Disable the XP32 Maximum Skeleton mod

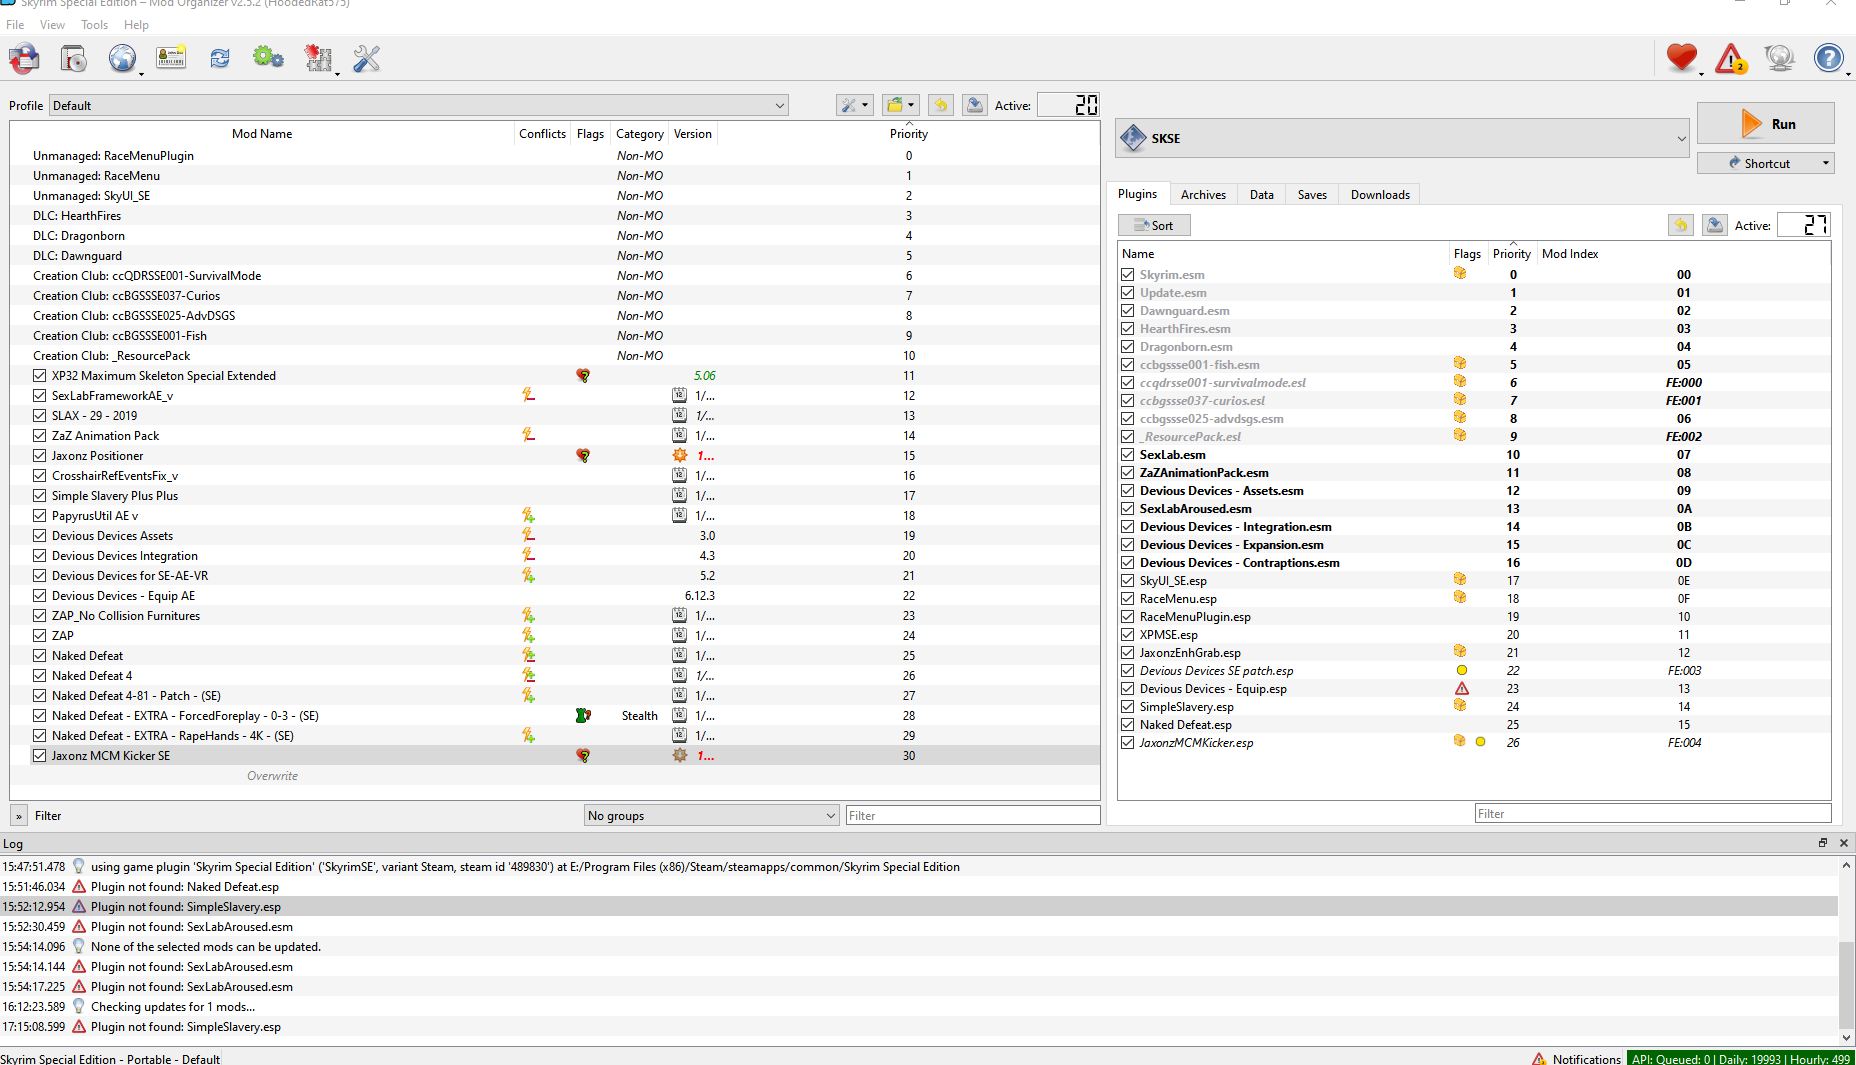tap(39, 375)
